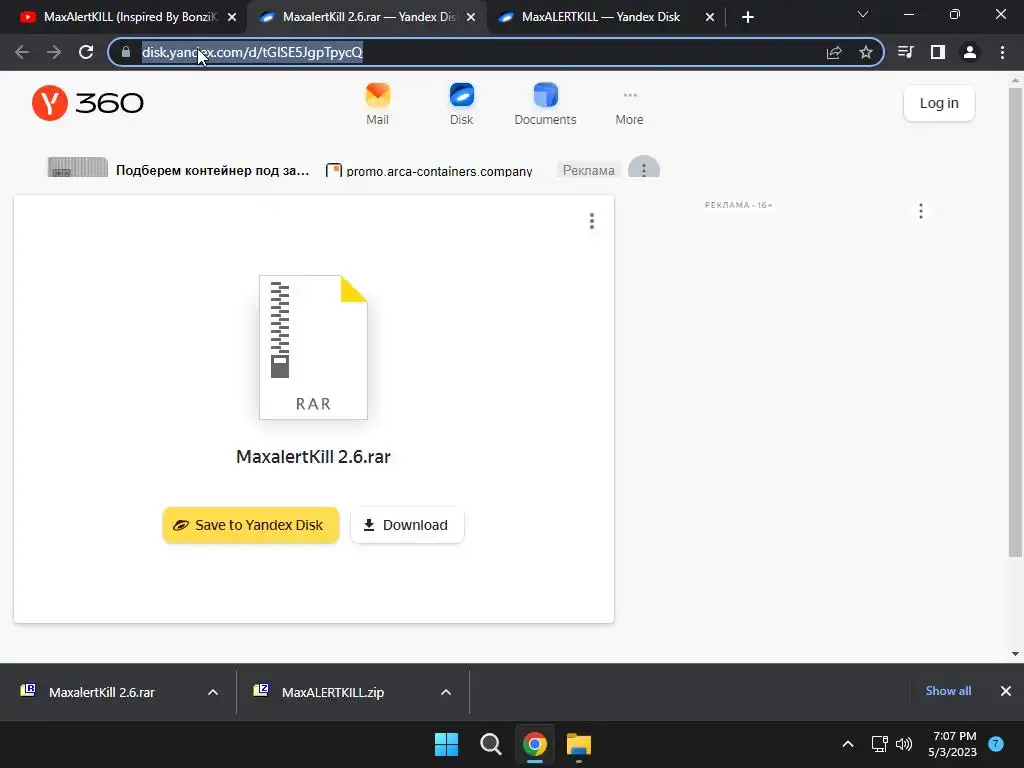Click the Yandex 360 logo
Screen dimensions: 1024x768
(x=88, y=103)
